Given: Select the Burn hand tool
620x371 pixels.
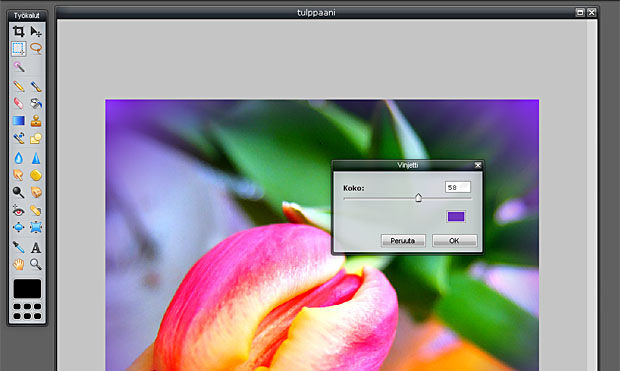Looking at the screenshot, I should (36, 192).
